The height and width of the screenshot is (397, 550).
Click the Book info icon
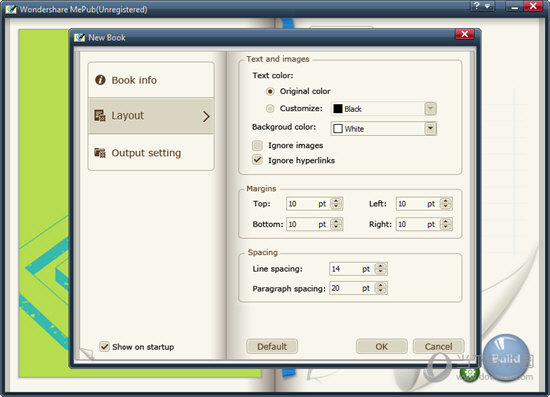[100, 80]
